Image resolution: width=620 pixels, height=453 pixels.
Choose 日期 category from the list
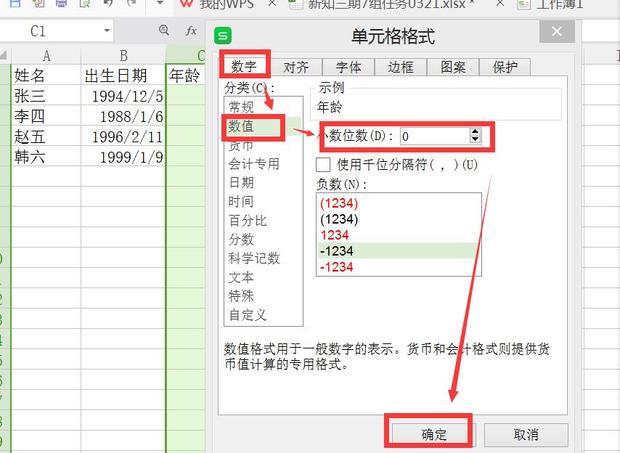pos(241,183)
